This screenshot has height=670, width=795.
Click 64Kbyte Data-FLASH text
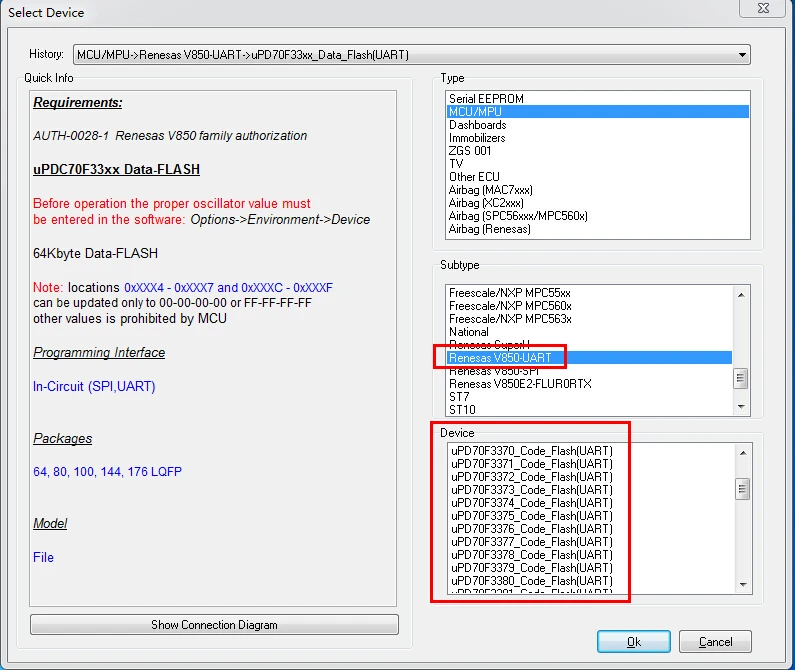[95, 253]
